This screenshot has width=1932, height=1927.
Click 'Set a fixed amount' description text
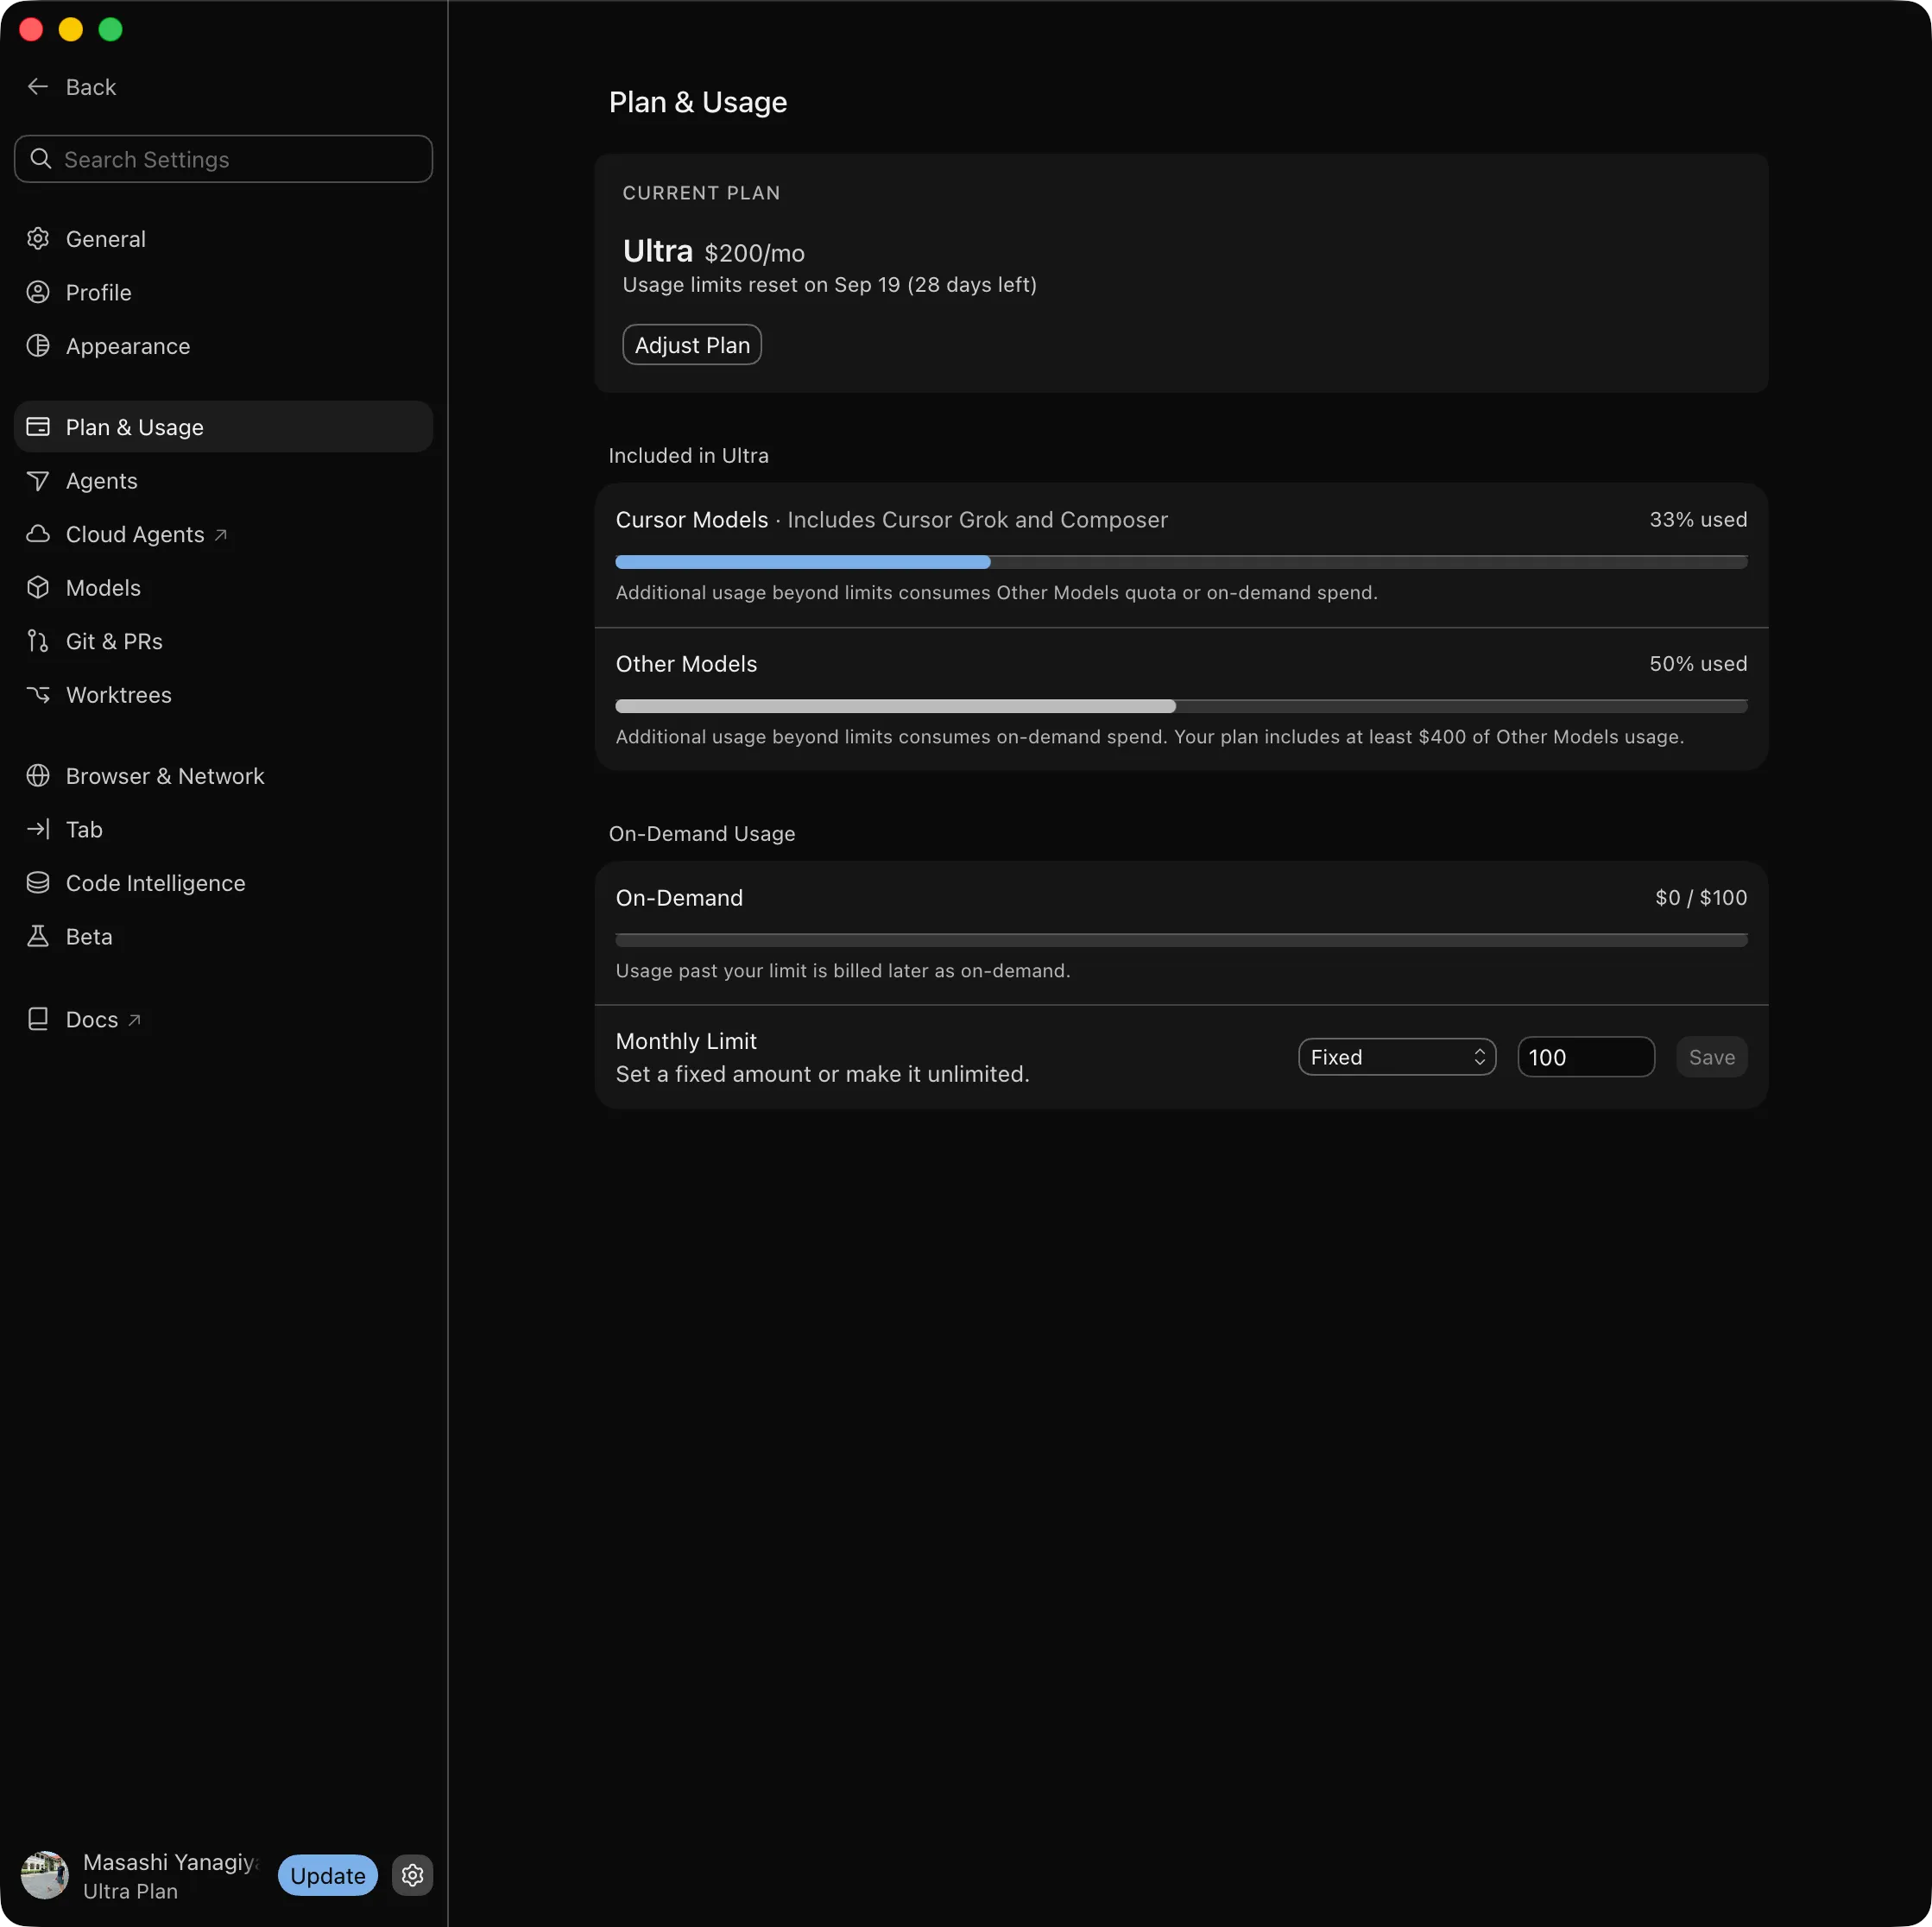(x=822, y=1074)
